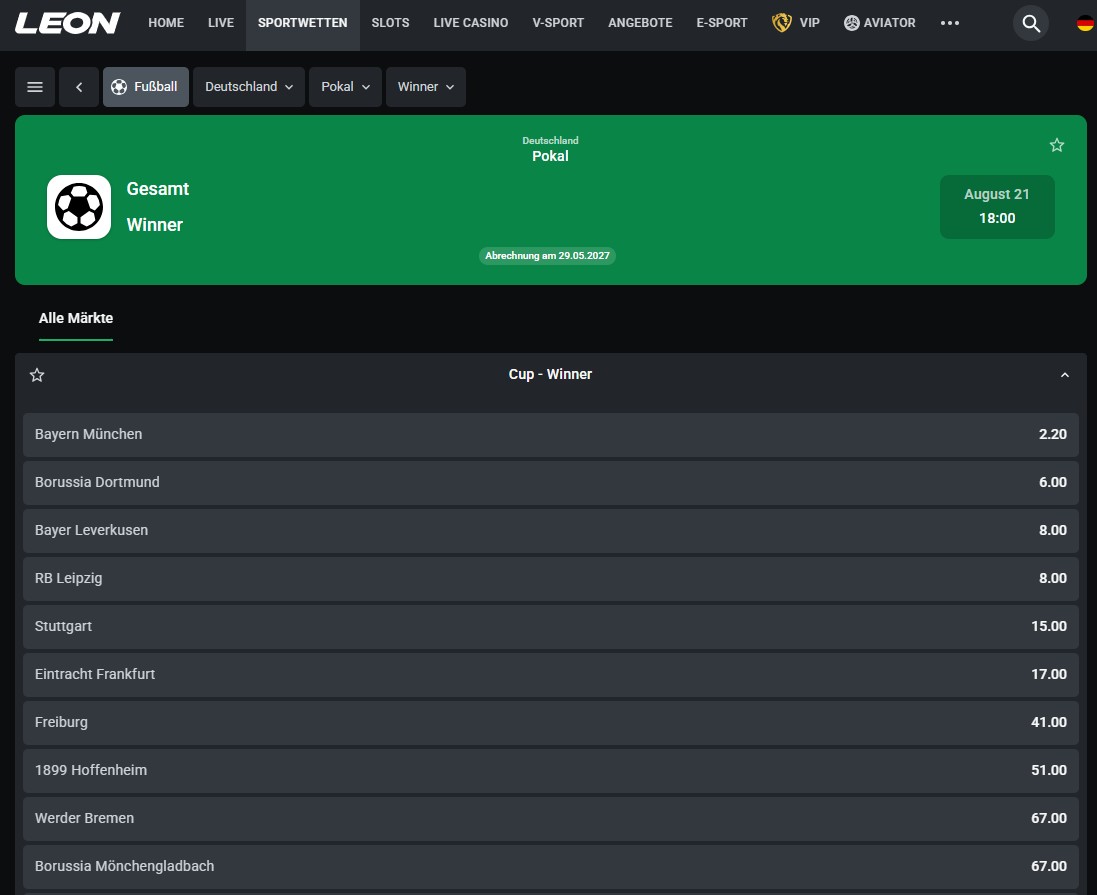Viewport: 1097px width, 895px height.
Task: Bet on RB Leipzig at 8.00
Action: (551, 579)
